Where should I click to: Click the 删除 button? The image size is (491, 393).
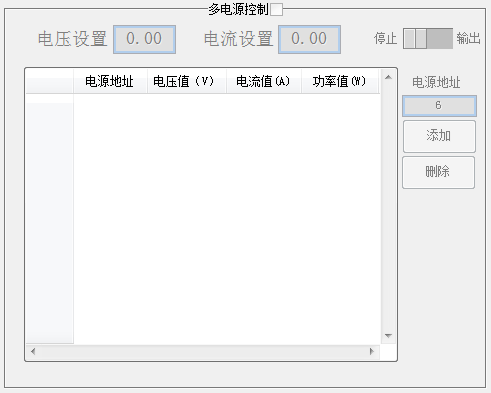pyautogui.click(x=438, y=172)
